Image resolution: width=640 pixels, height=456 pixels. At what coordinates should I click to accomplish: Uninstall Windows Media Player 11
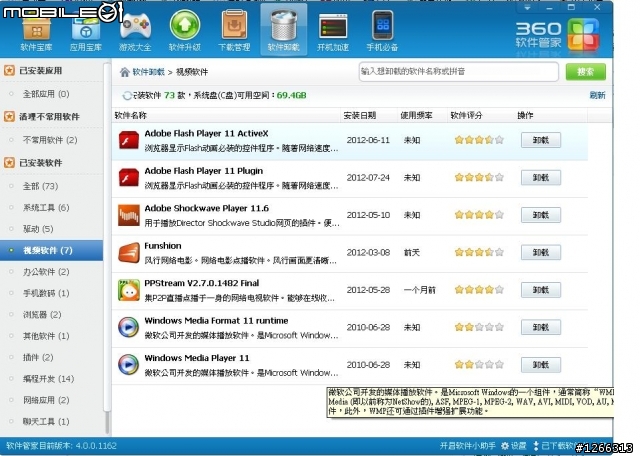pos(541,365)
